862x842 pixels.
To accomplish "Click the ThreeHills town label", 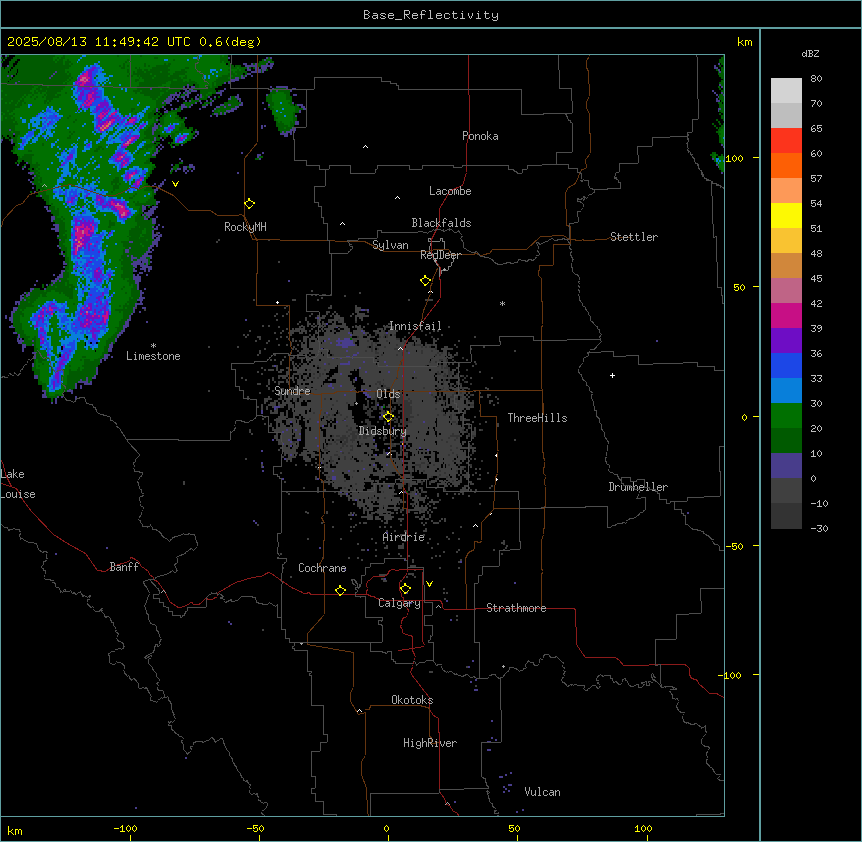I will tap(538, 418).
